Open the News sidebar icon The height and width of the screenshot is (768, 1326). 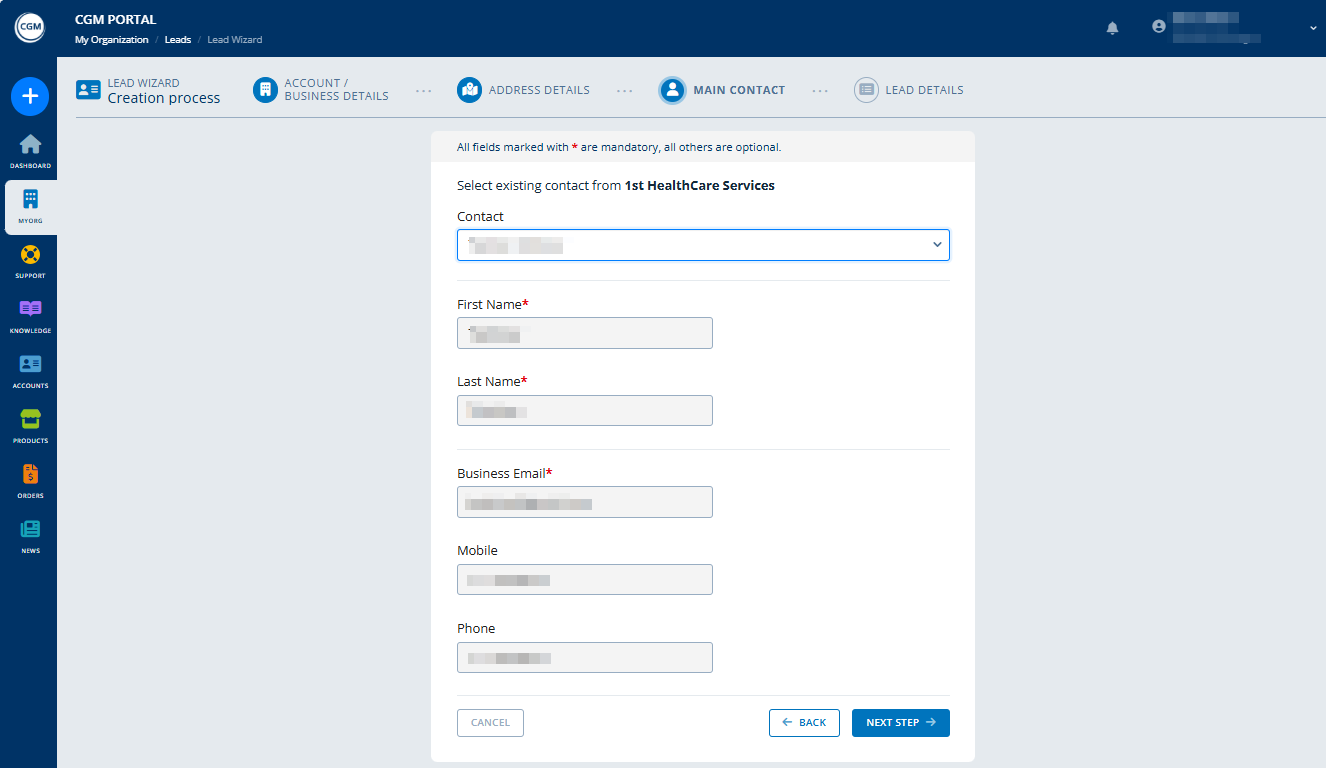click(30, 531)
